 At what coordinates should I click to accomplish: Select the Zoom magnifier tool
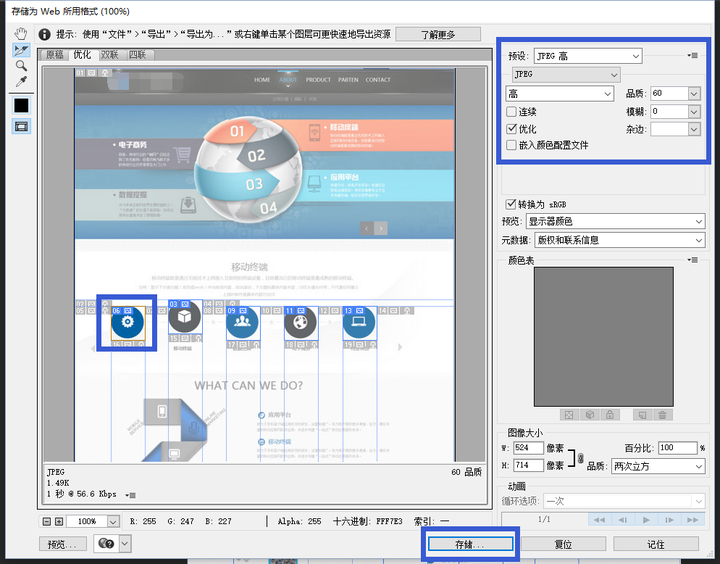pos(21,66)
